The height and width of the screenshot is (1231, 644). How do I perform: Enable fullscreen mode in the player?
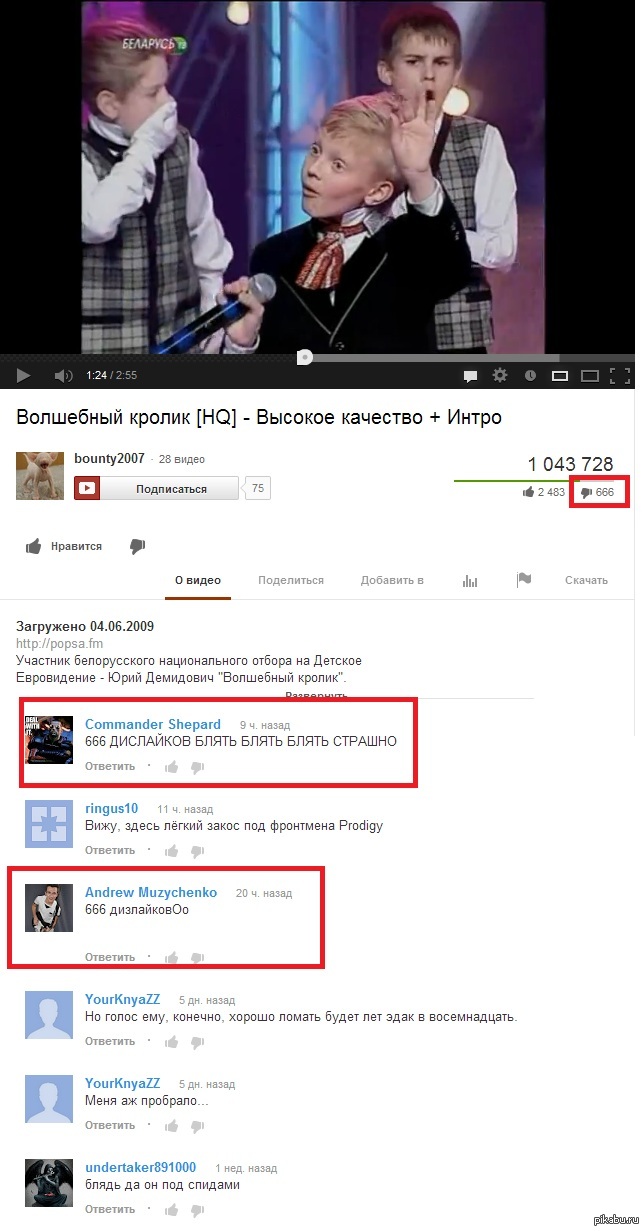(622, 376)
